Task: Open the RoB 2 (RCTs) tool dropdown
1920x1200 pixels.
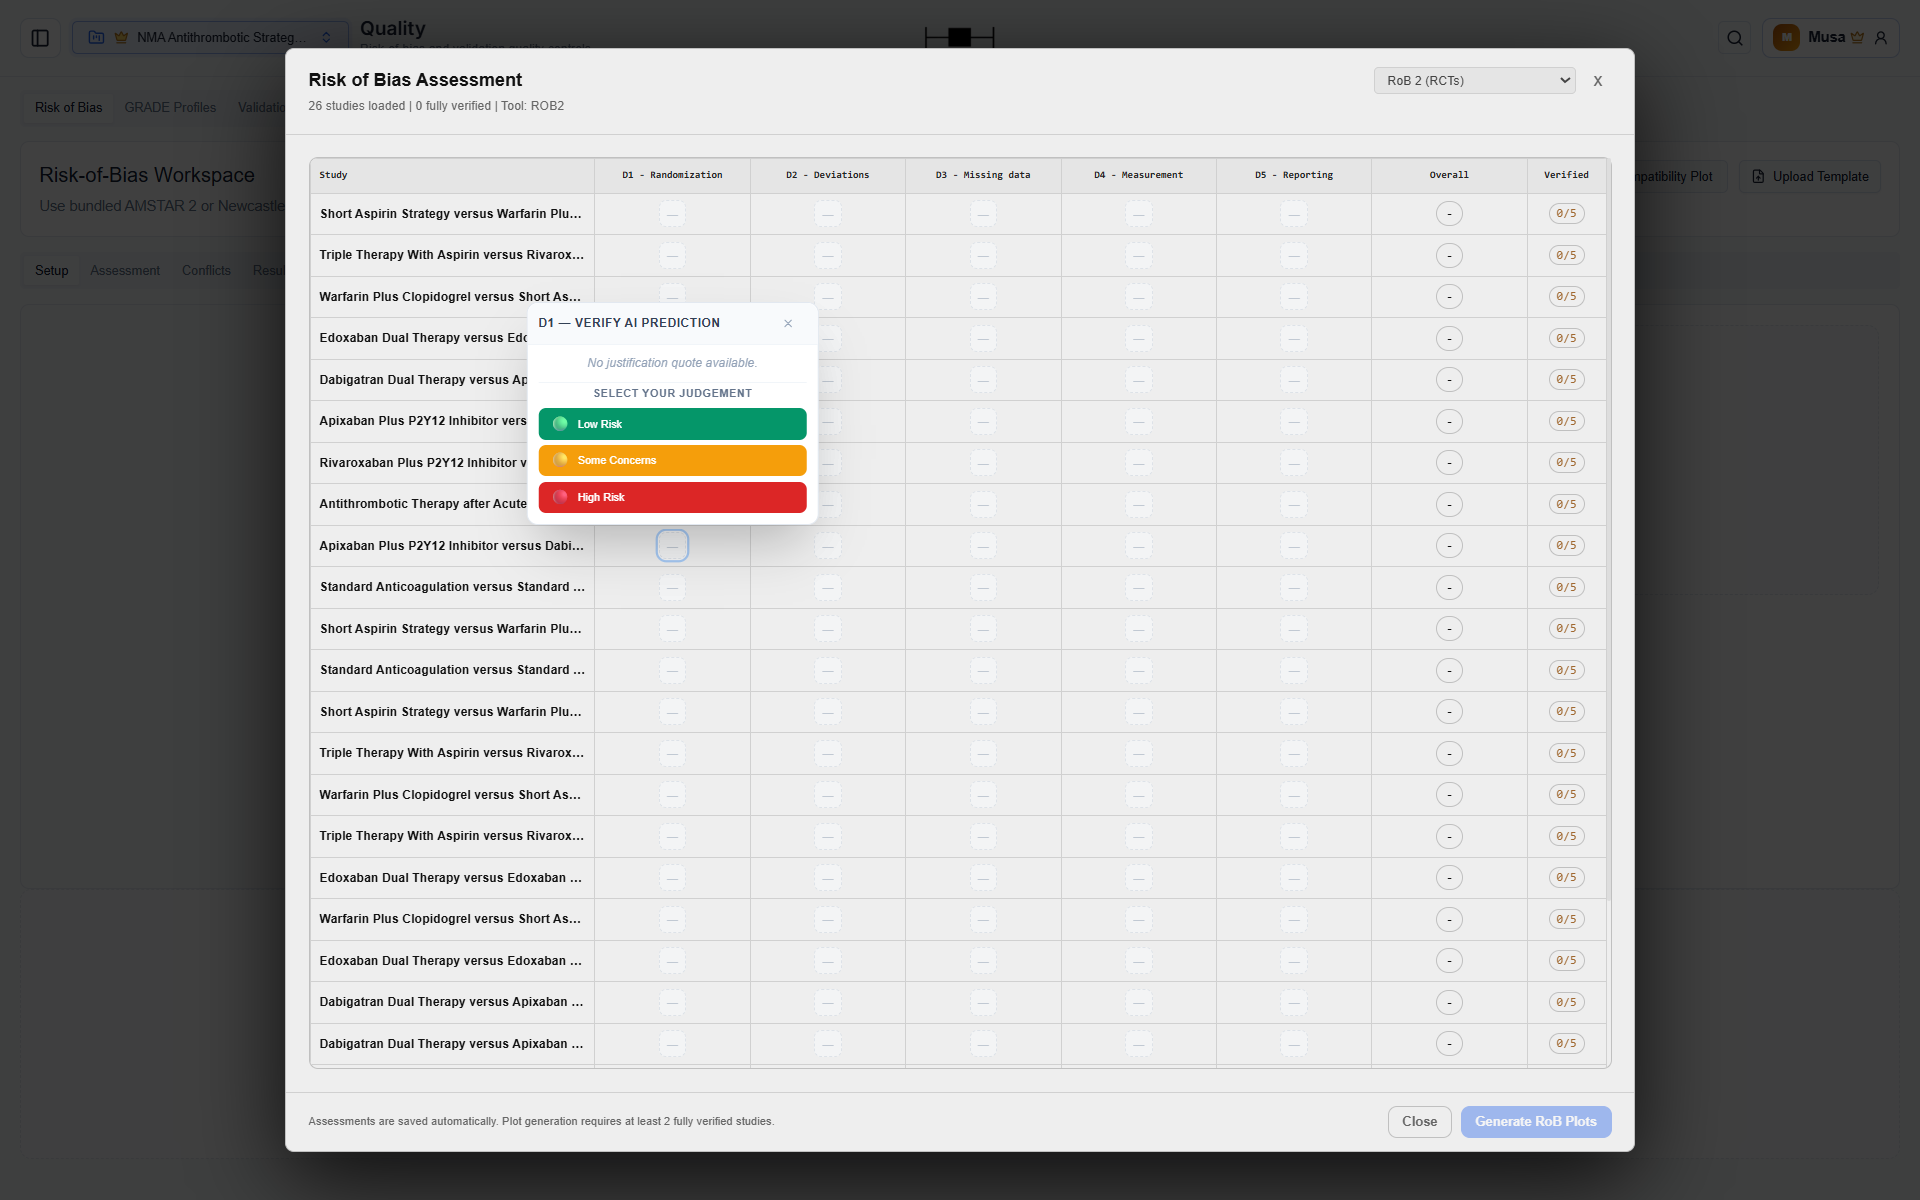Action: 1474,81
